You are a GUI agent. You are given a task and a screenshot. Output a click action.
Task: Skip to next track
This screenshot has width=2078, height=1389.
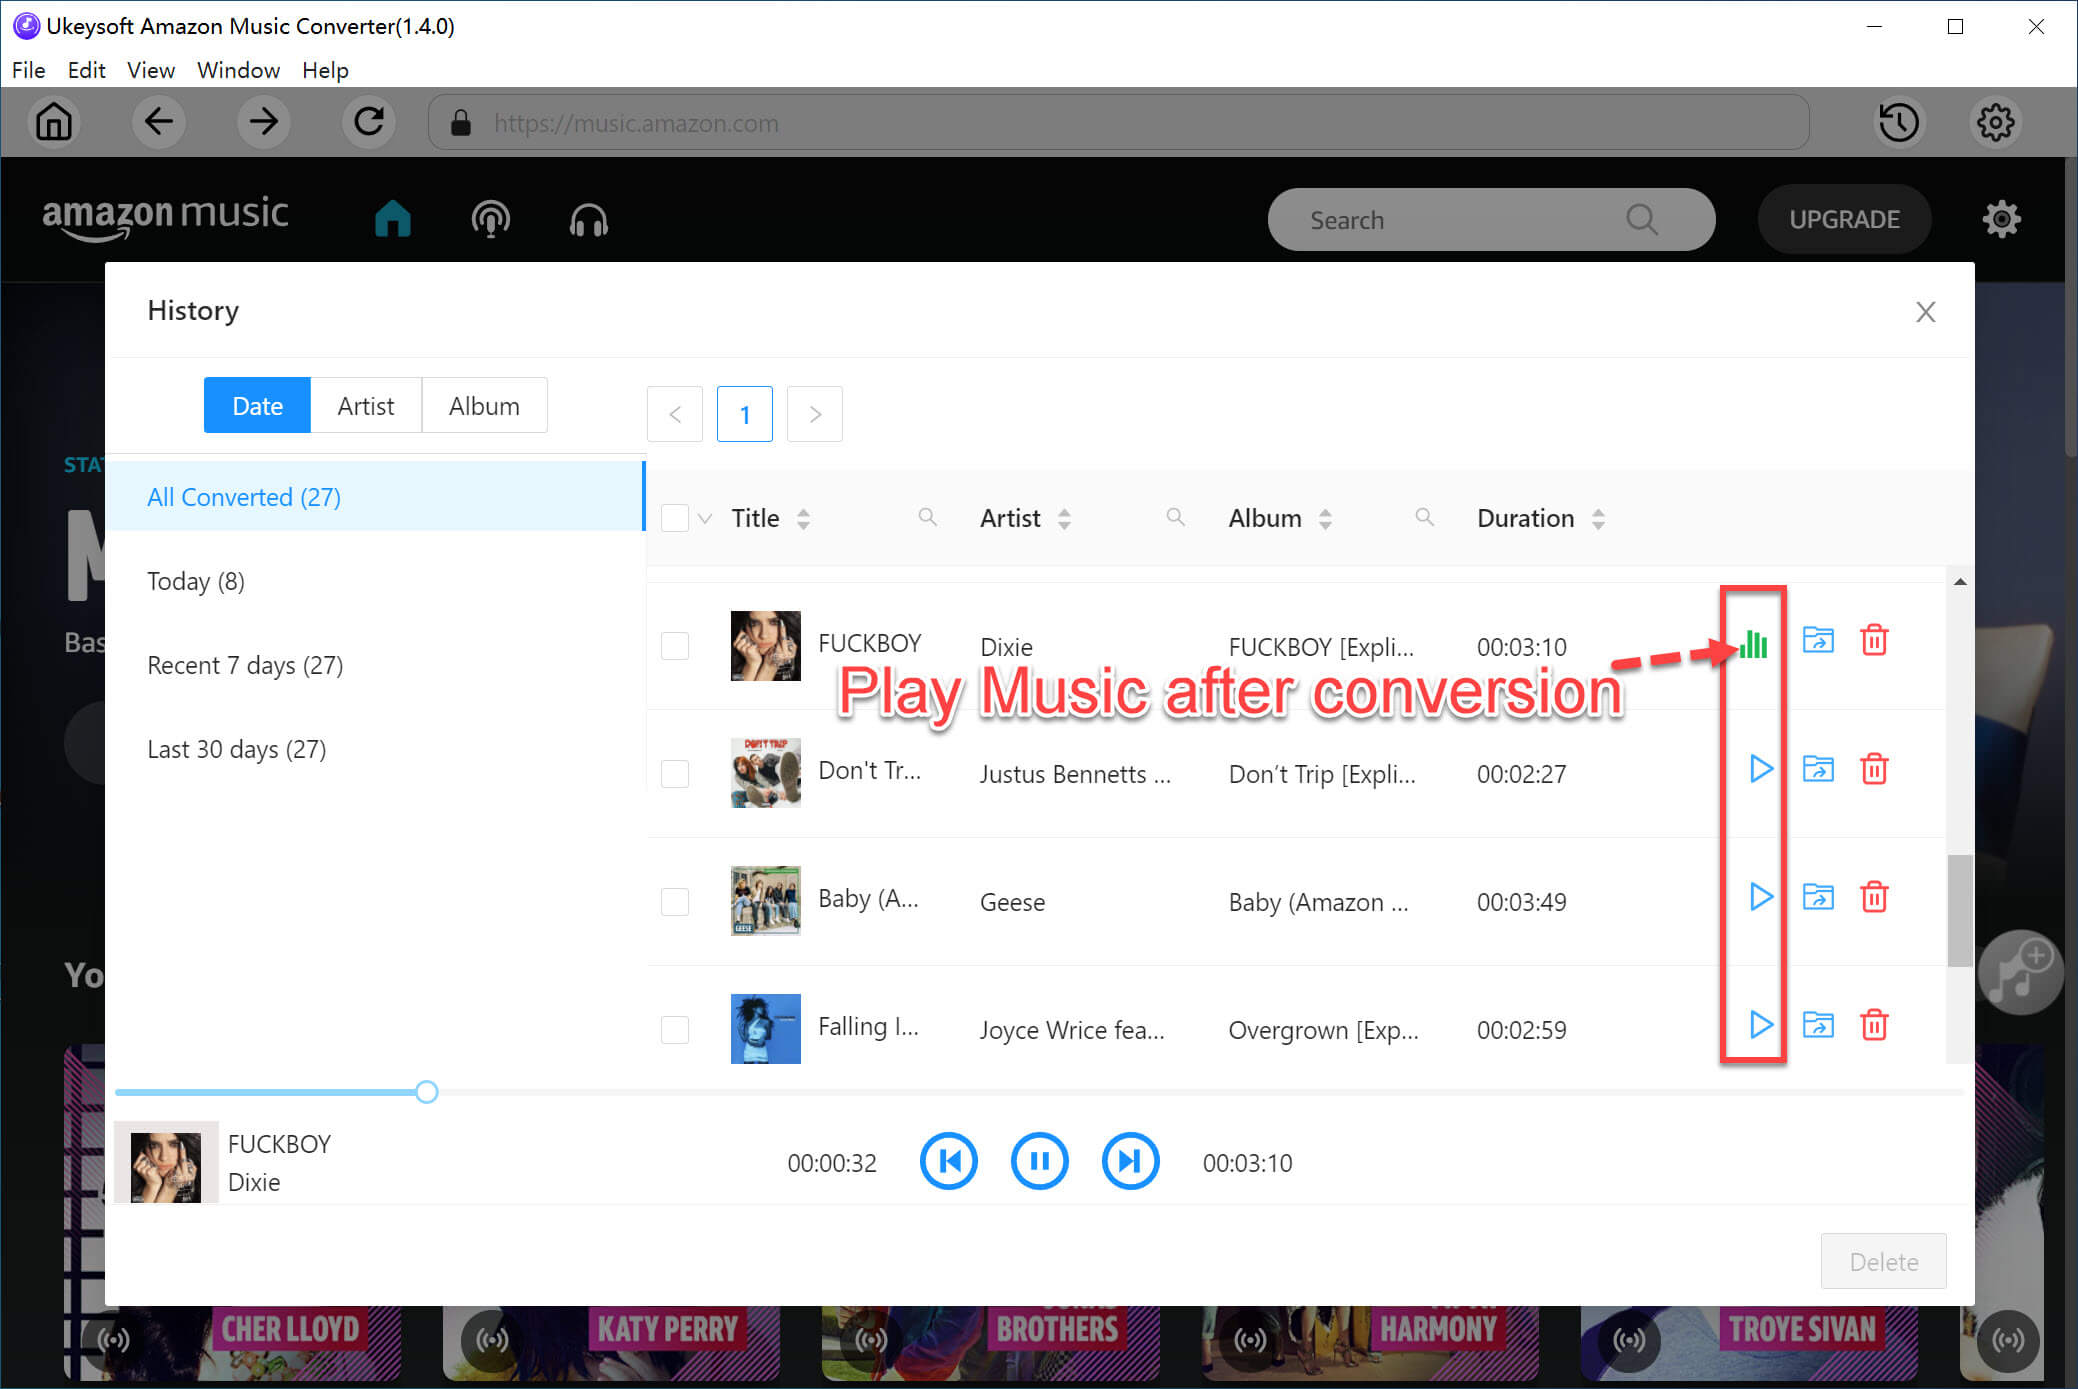1130,1161
